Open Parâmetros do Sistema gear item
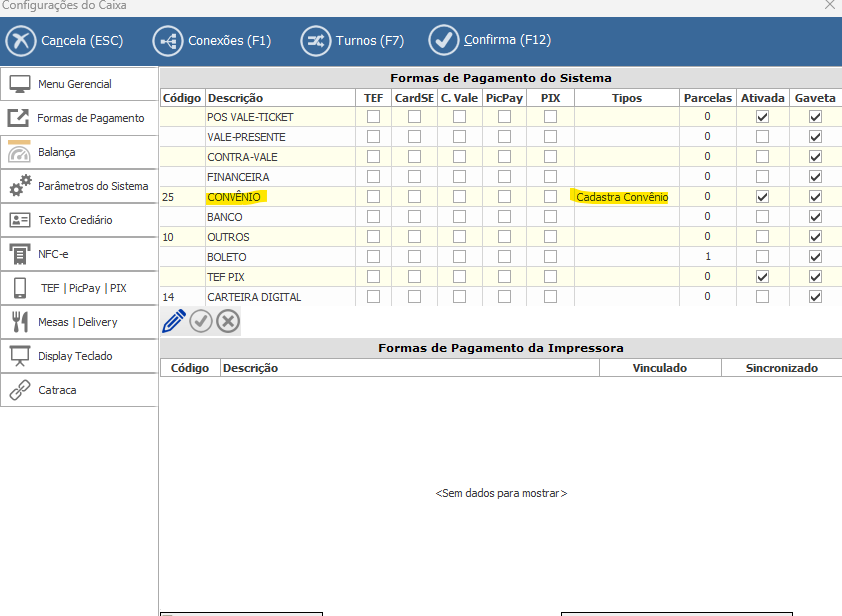Screen dimensions: 842x616 (79, 186)
